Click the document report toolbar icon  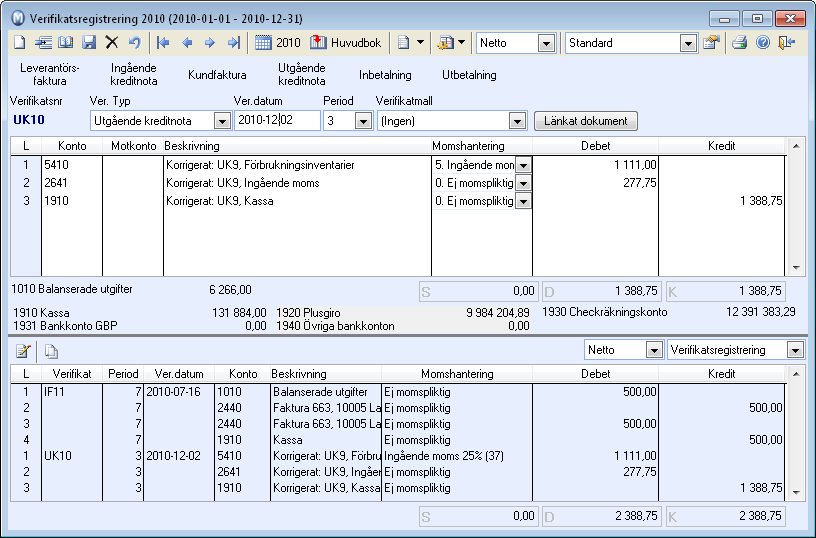[x=403, y=43]
